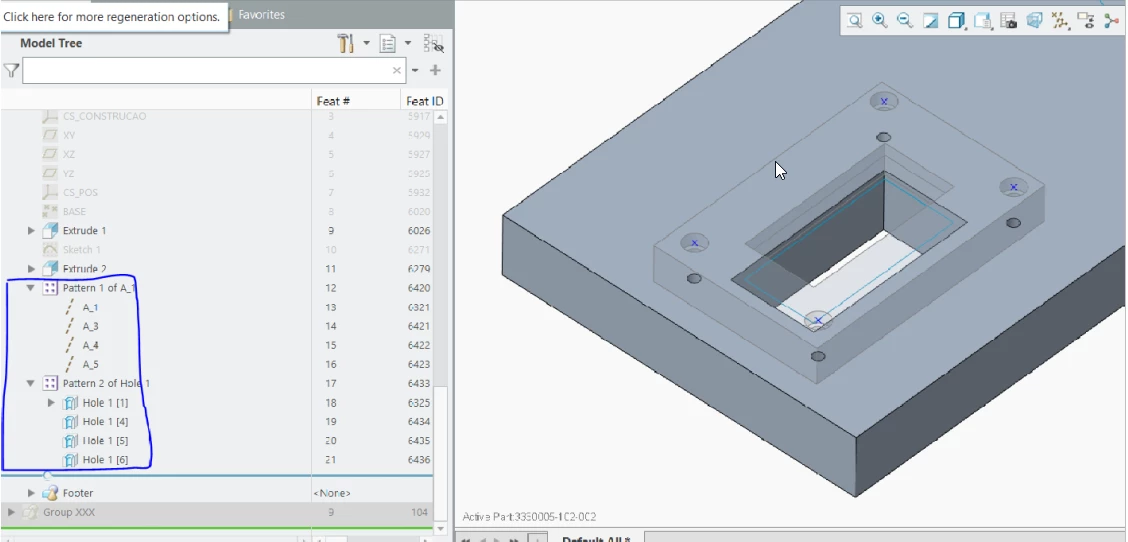Screen dimensions: 1128x542
Task: Expand the Hole 1 [1] feature
Action: click(x=51, y=402)
